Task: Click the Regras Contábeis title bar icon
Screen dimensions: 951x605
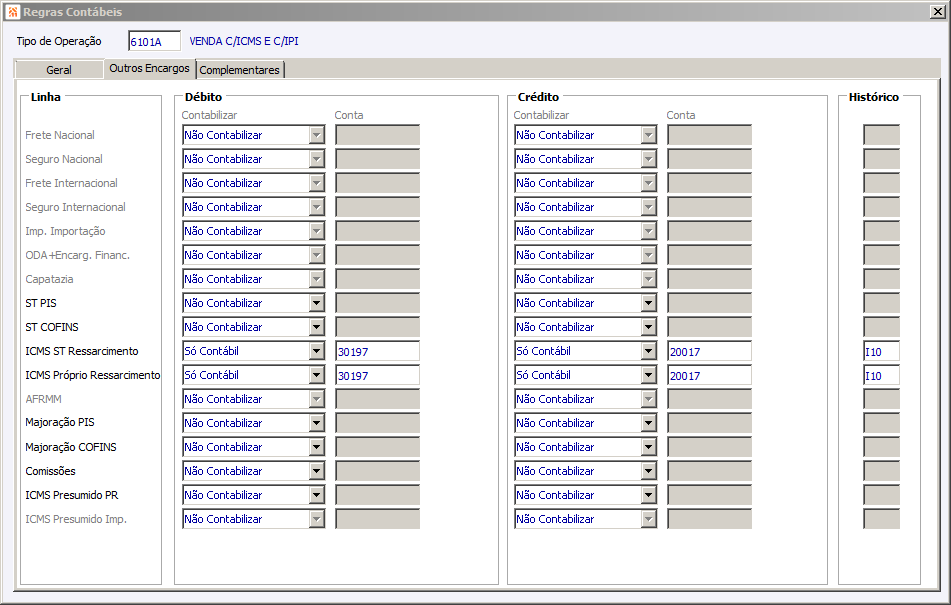Action: point(13,12)
